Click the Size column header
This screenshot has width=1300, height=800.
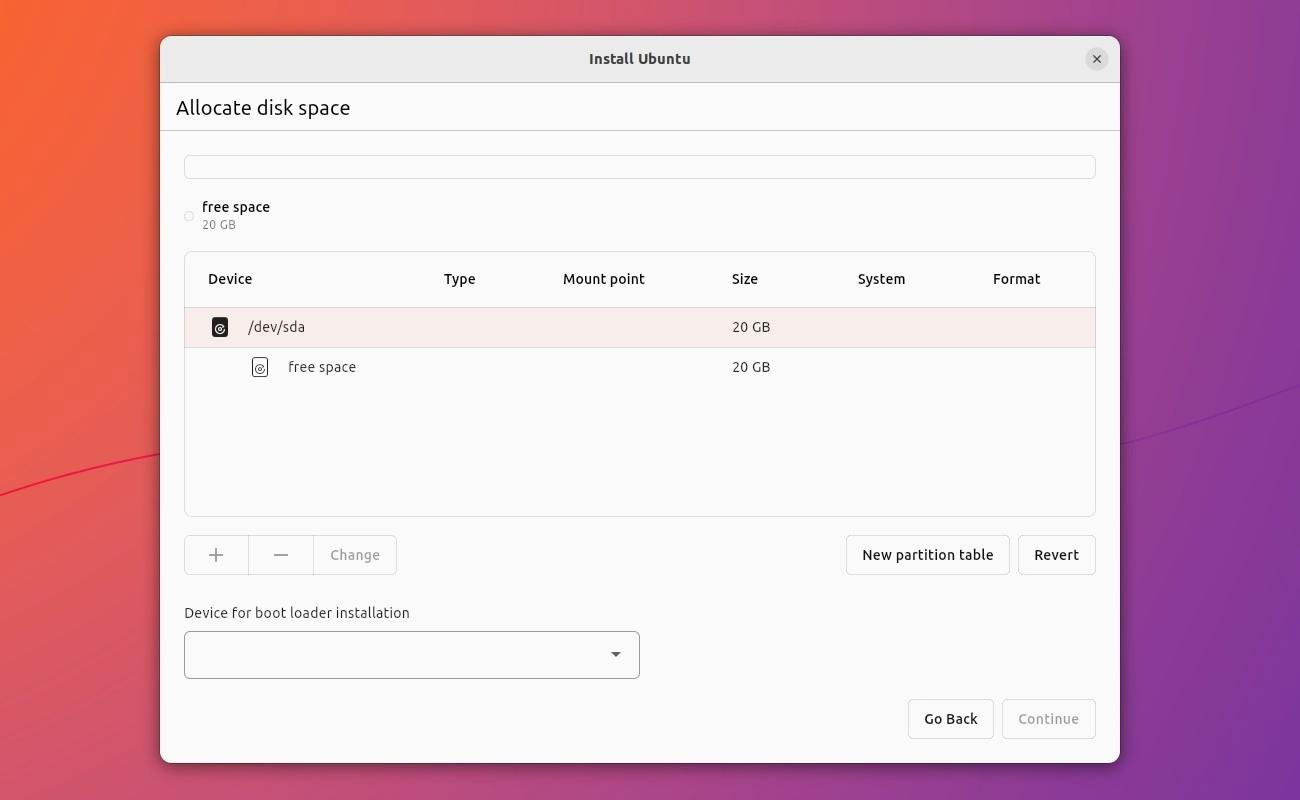pos(745,279)
